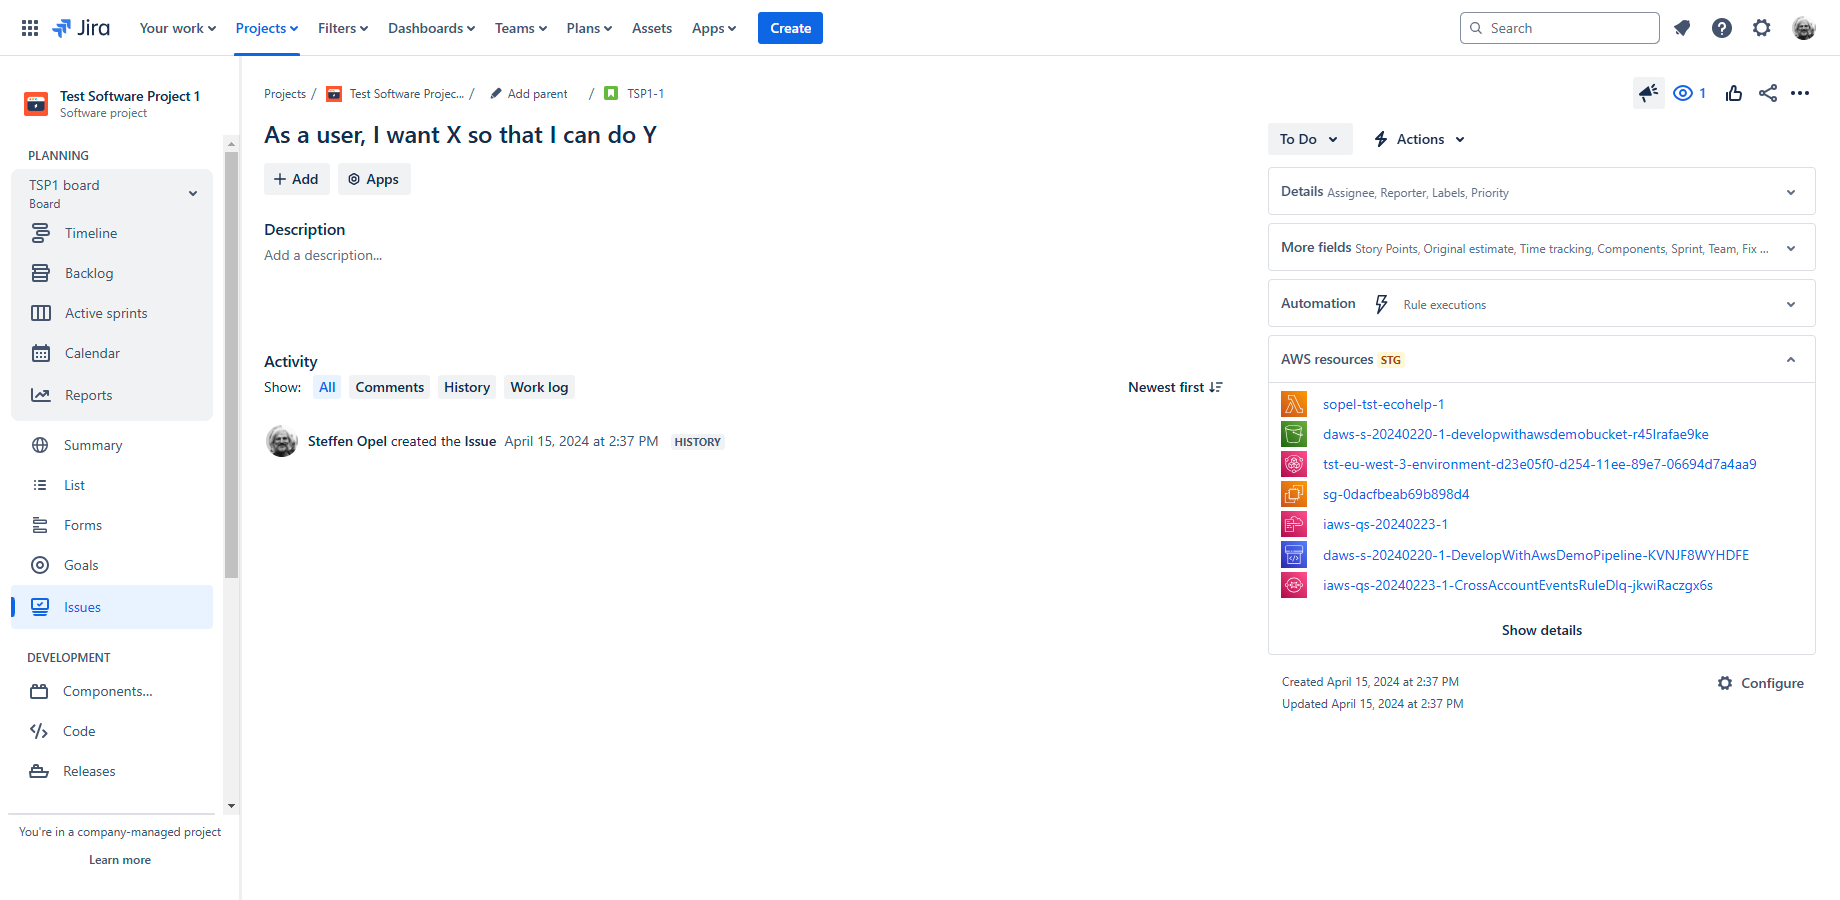Screen dimensions: 1840x900
Task: Click the Add a description field
Action: 323,255
